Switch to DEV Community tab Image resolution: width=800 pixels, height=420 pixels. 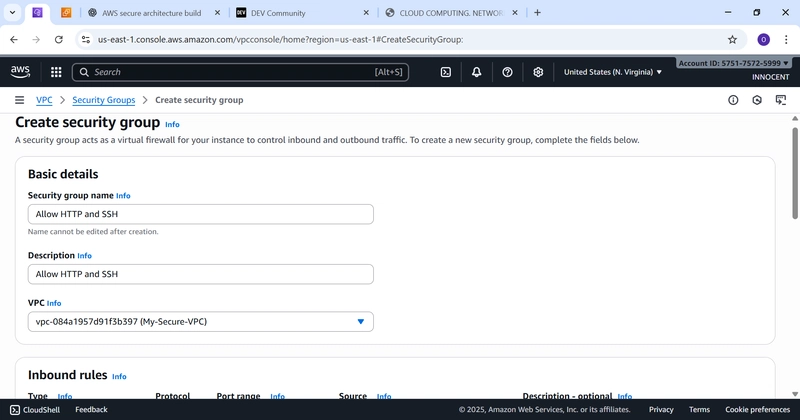278,13
